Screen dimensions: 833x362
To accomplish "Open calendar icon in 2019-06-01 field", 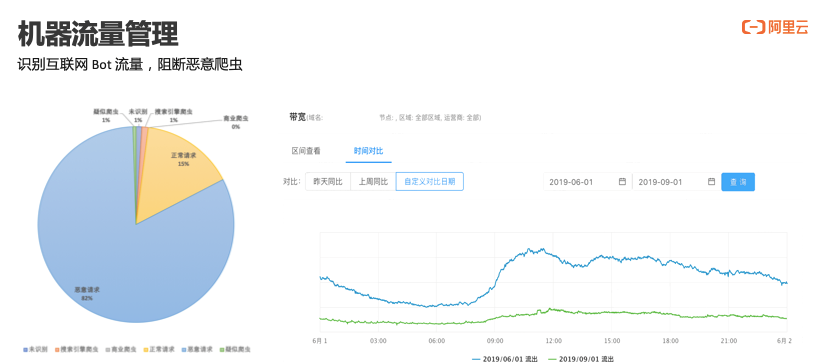I will point(622,182).
